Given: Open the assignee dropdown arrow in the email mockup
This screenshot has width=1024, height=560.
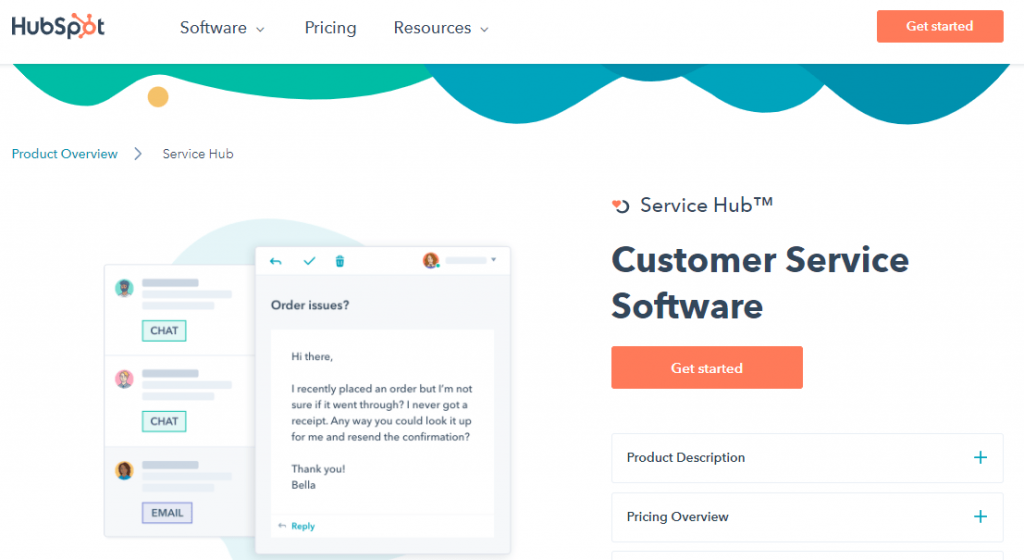Looking at the screenshot, I should coord(494,260).
